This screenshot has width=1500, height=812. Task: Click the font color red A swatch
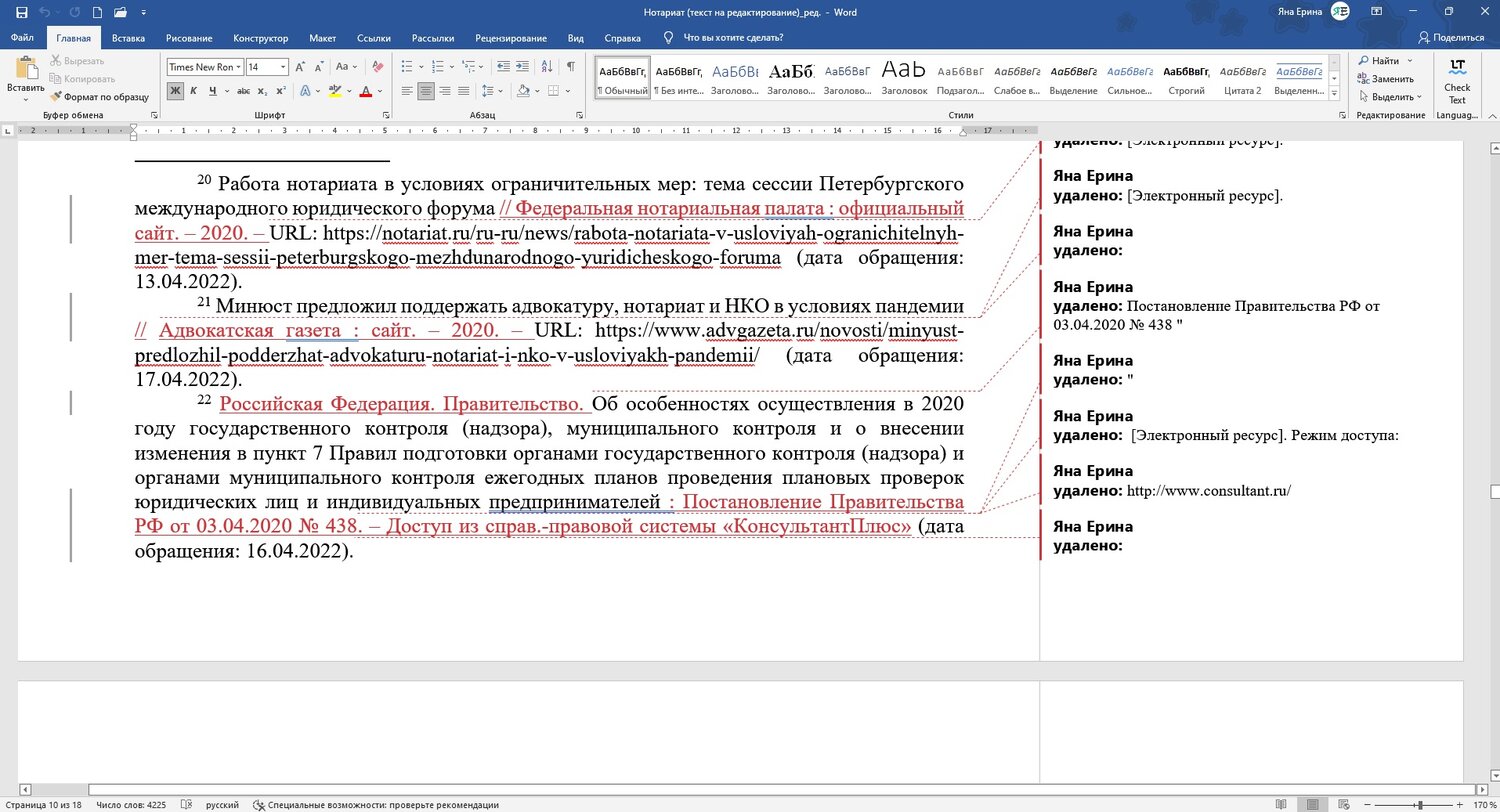[x=365, y=91]
